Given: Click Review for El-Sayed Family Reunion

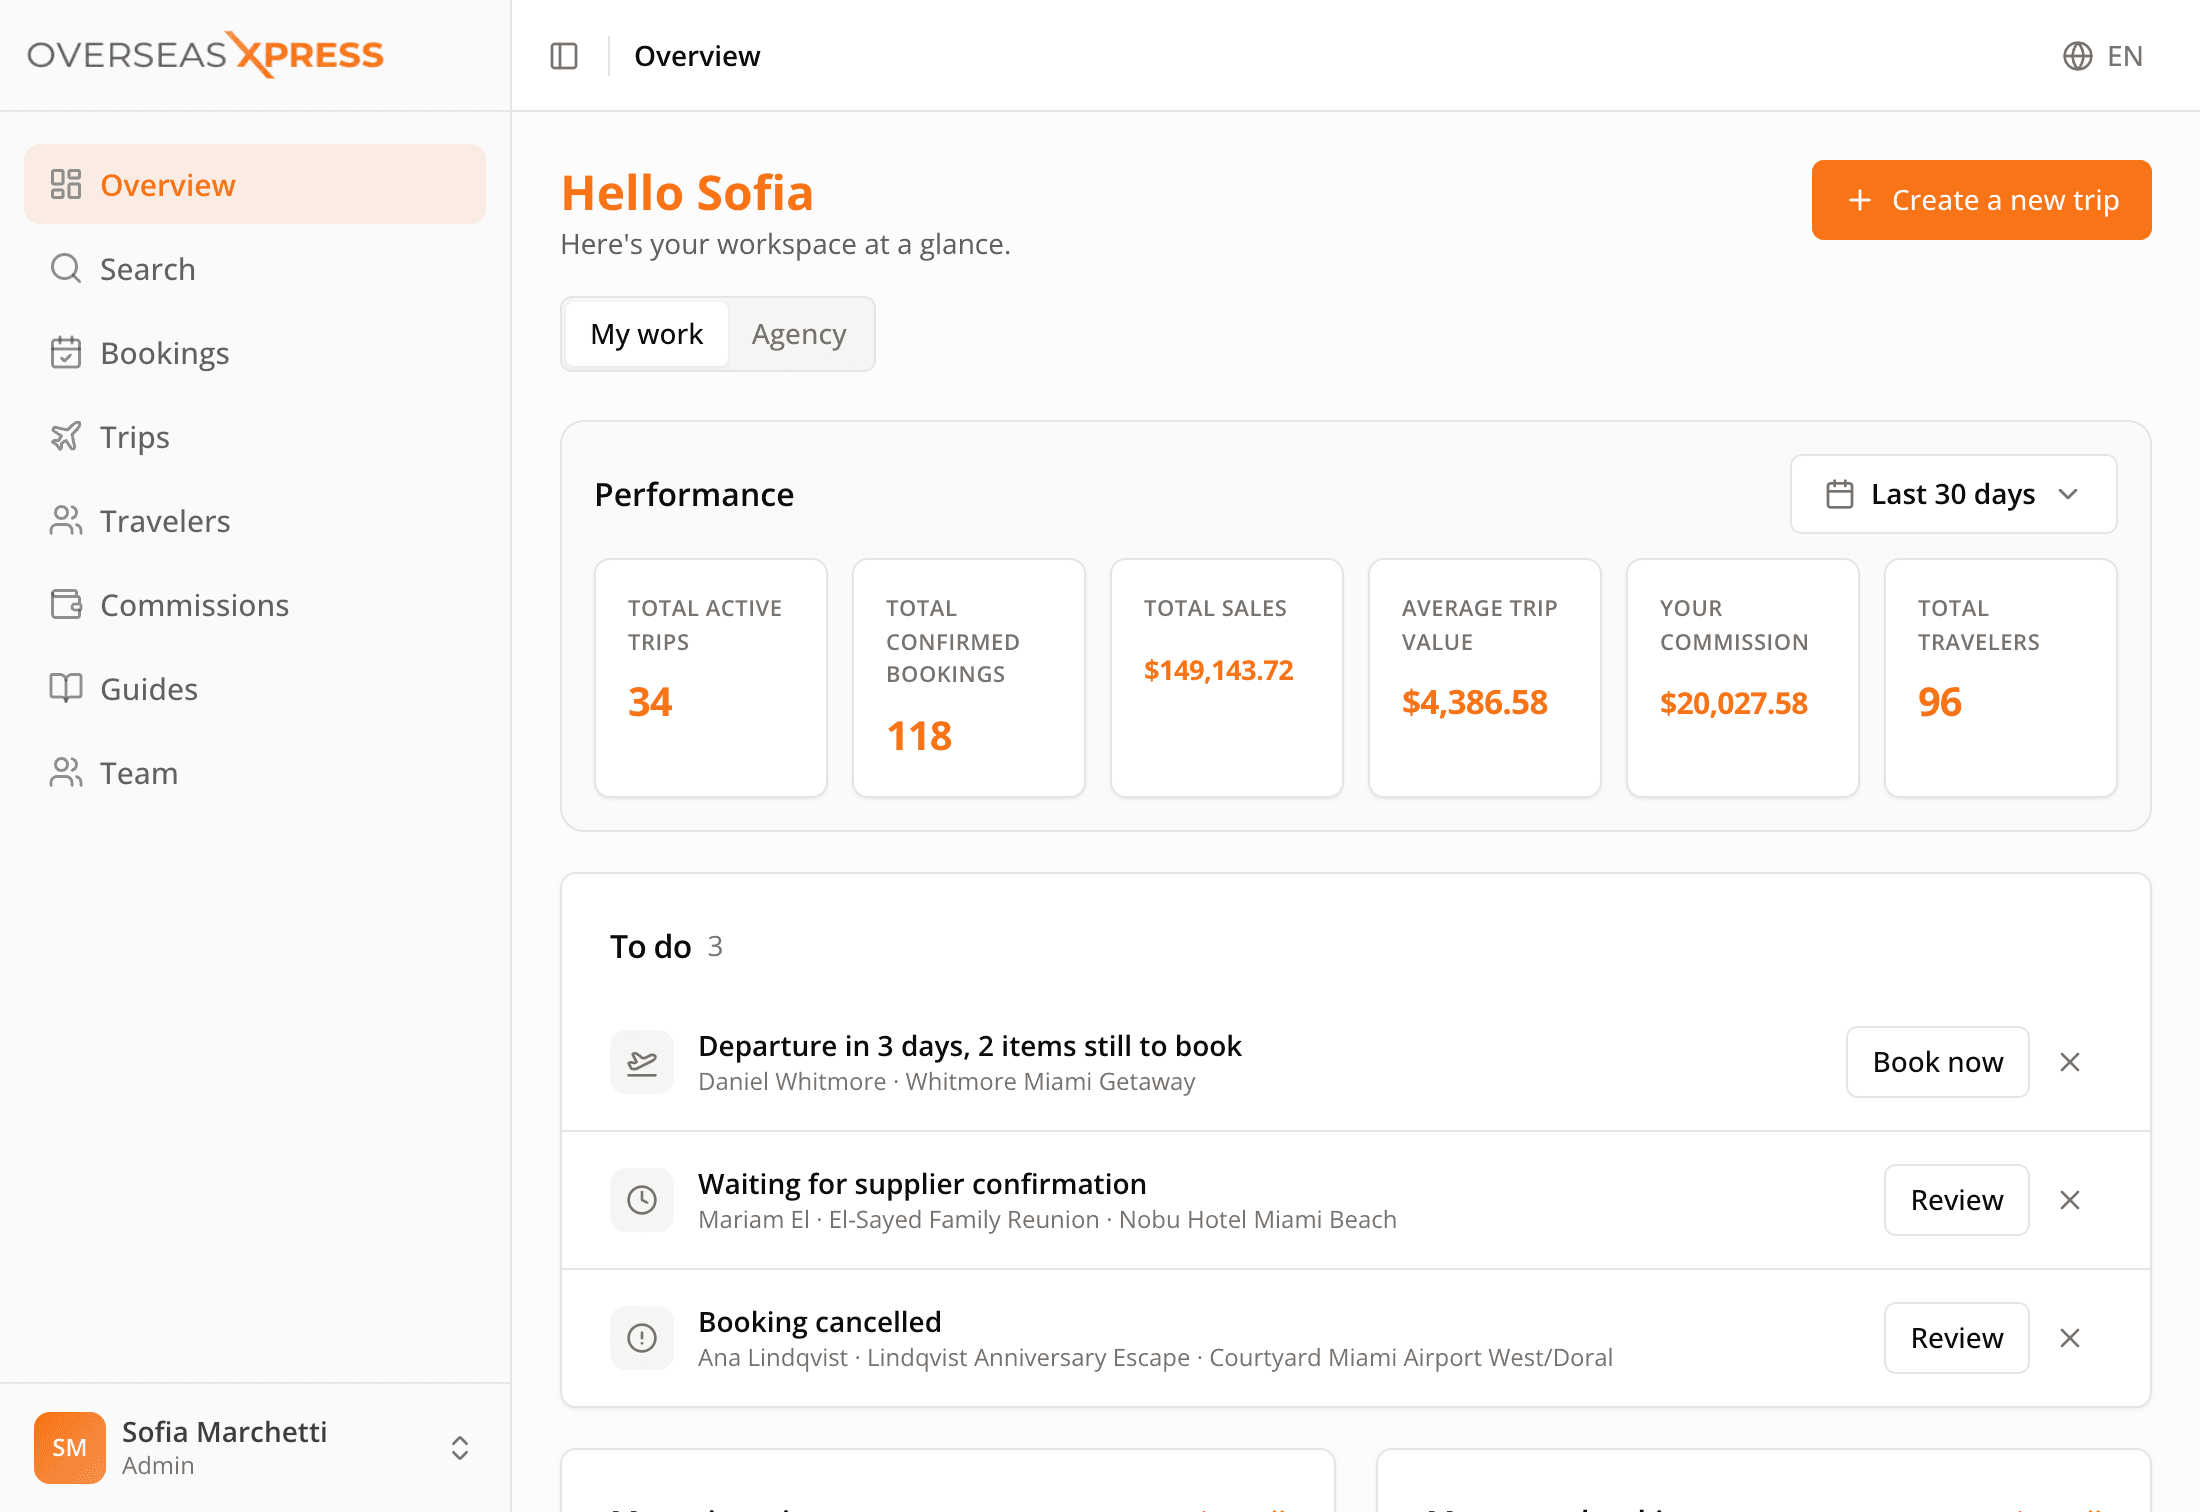Looking at the screenshot, I should click(x=1956, y=1200).
